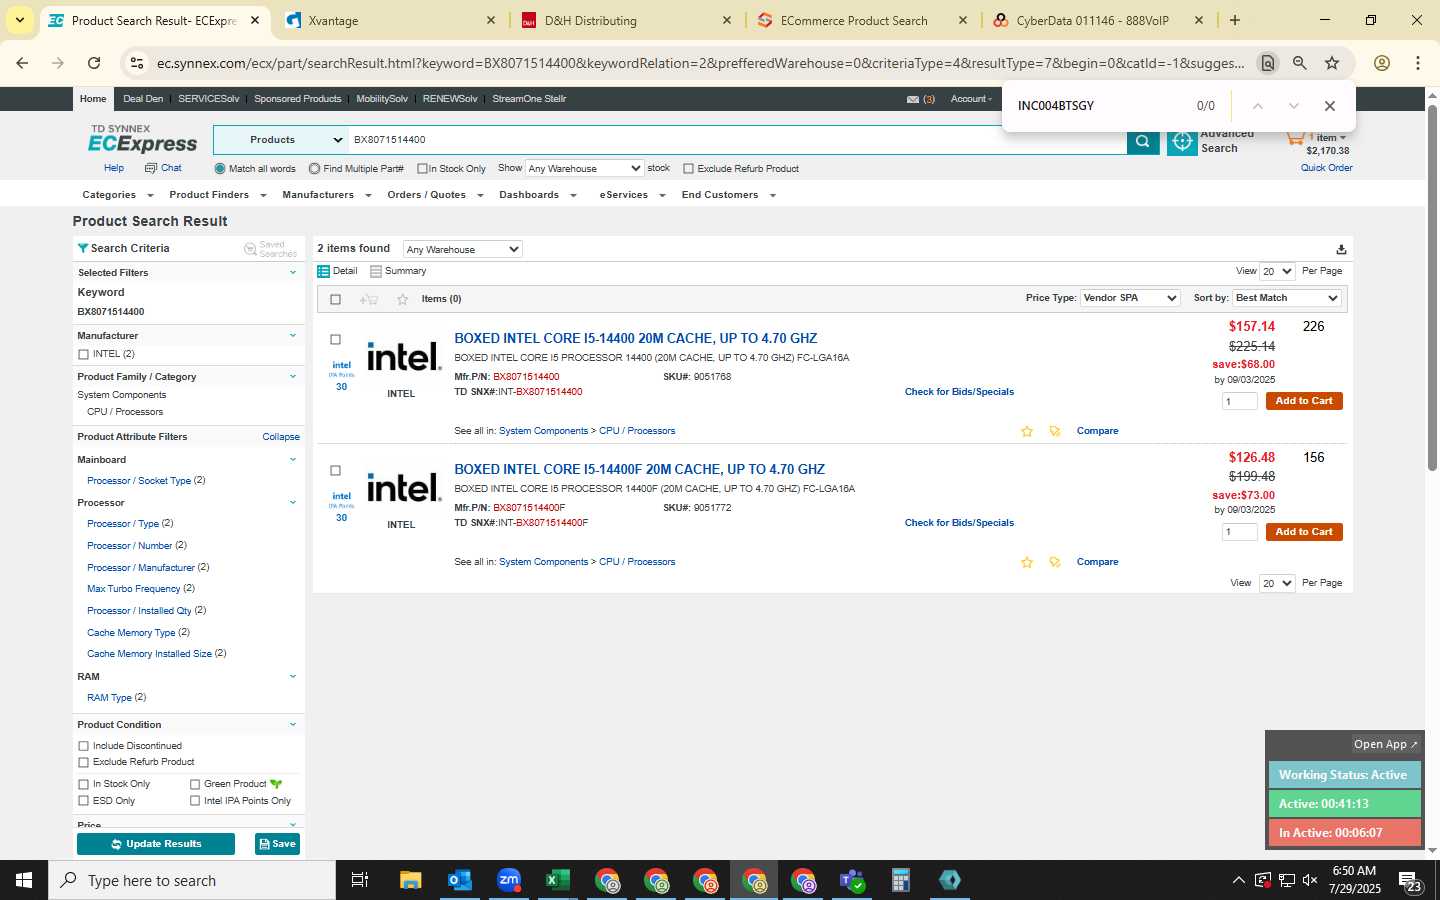This screenshot has width=1440, height=900.
Task: Open Any Warehouse dropdown beside items found
Action: point(462,249)
